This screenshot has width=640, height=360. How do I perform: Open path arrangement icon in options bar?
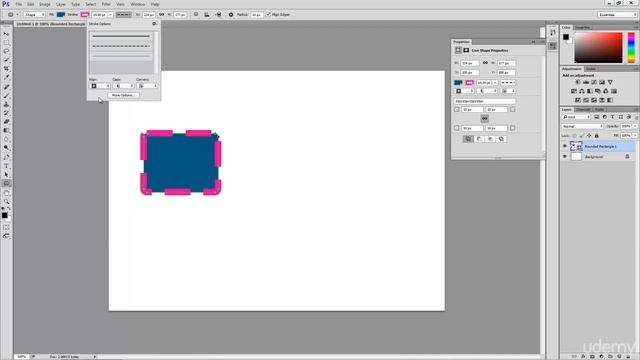218,15
